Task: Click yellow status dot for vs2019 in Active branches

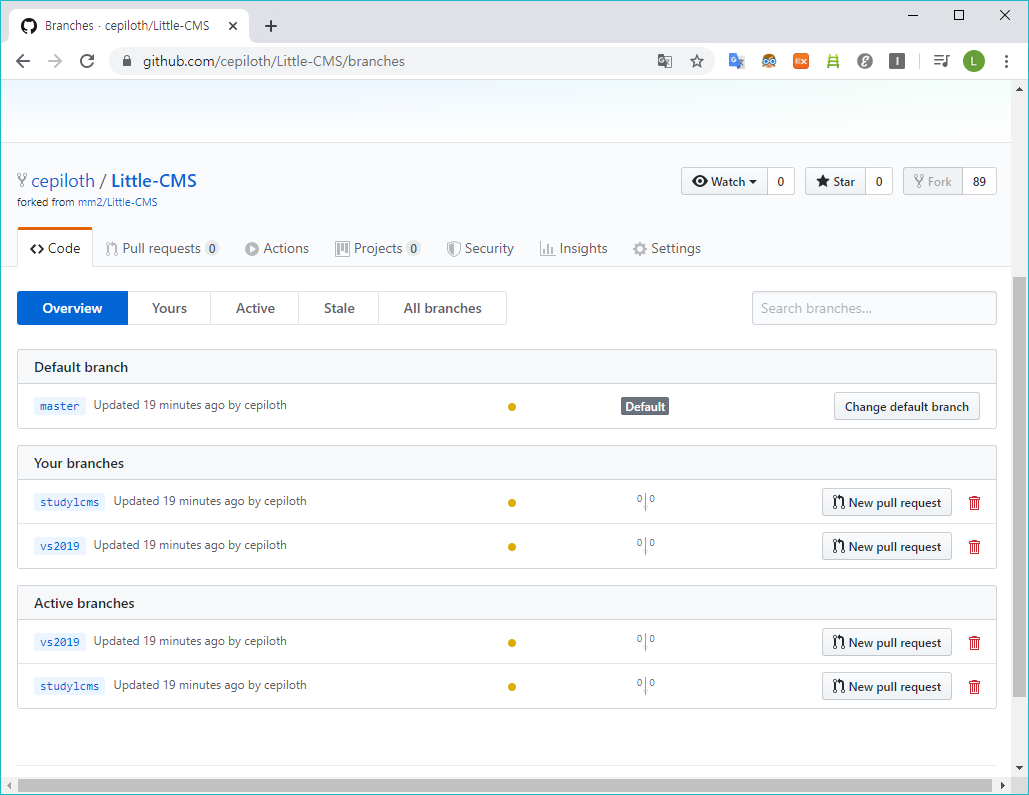Action: pyautogui.click(x=512, y=643)
